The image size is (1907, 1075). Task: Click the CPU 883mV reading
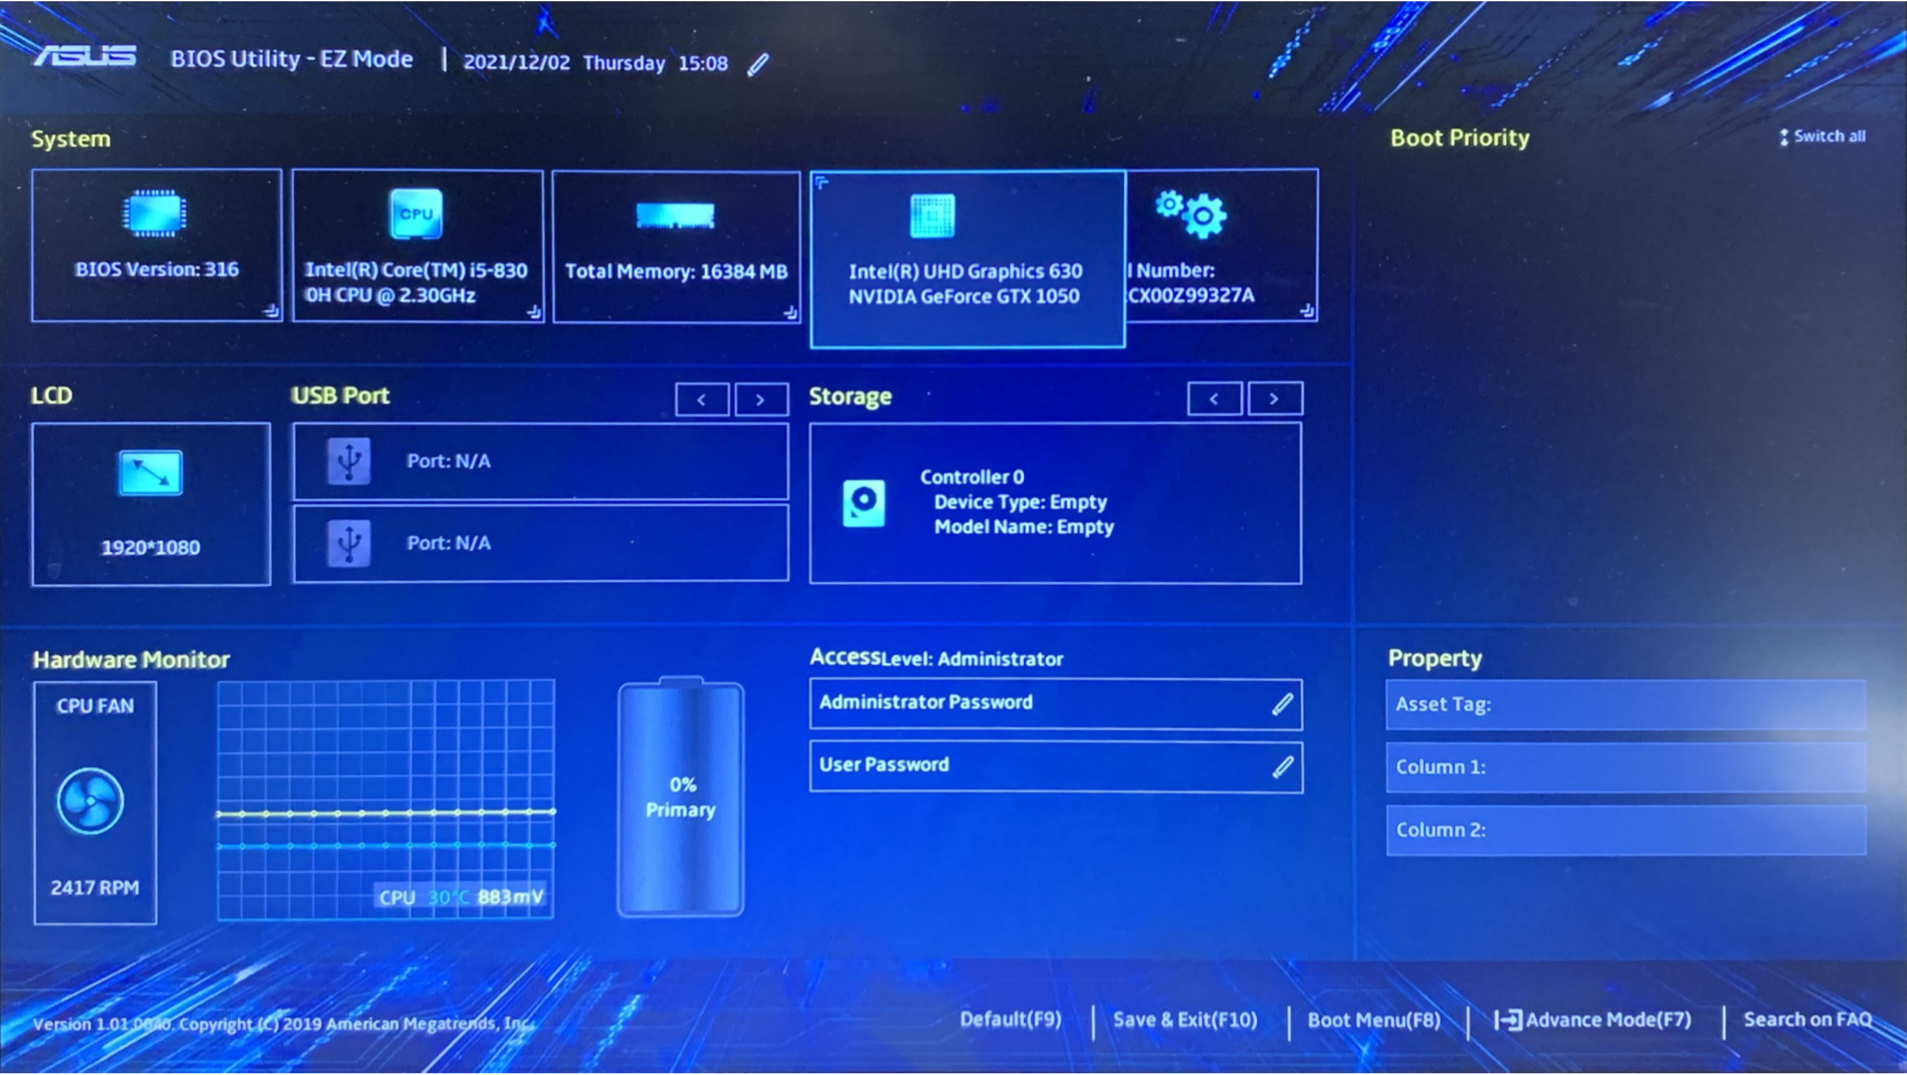pos(511,897)
